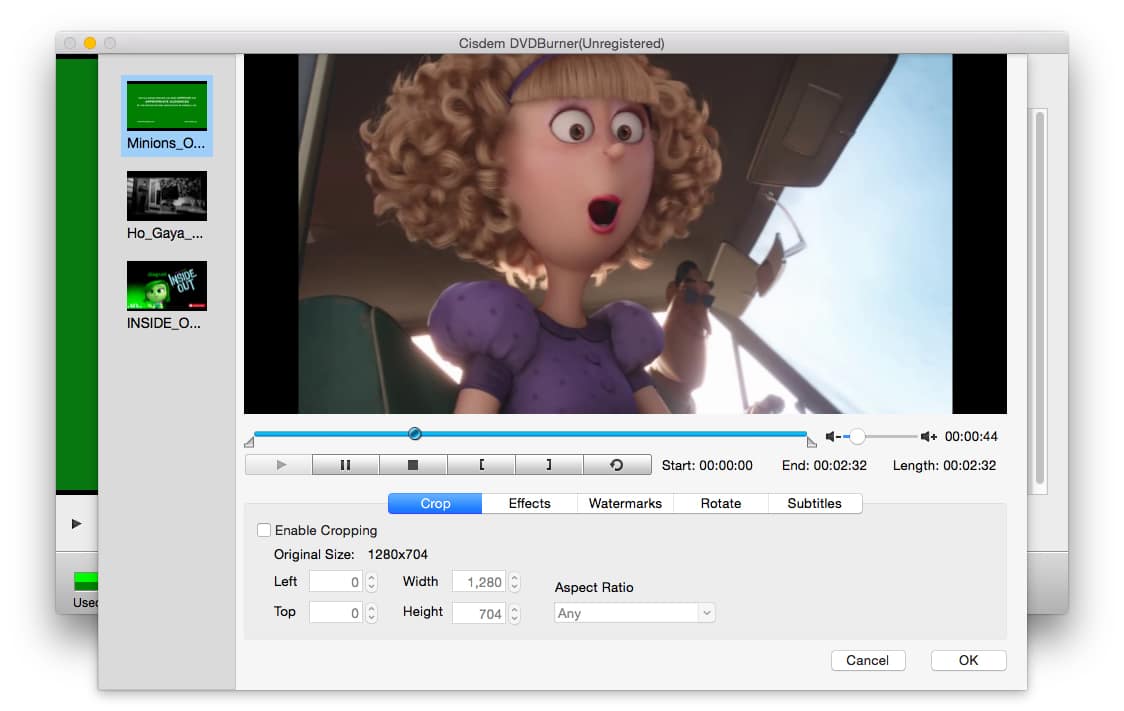Click the volume decrease speaker icon
Screen dimensions: 1124x711
click(x=832, y=437)
